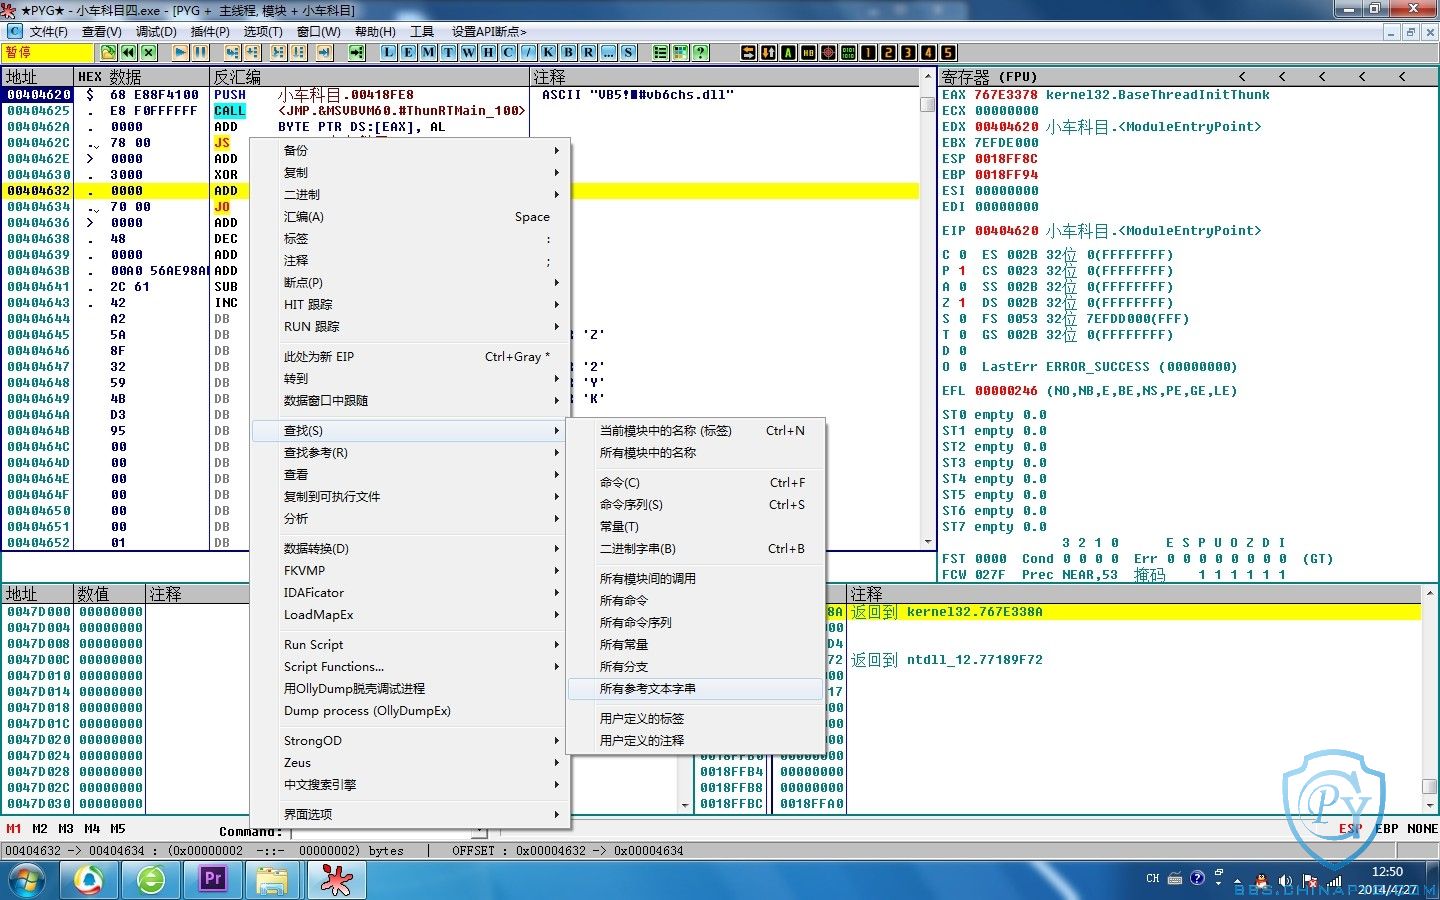Viewport: 1440px width, 900px height.
Task: Expand 中文搜索引擎 submenu
Action: pyautogui.click(x=410, y=785)
